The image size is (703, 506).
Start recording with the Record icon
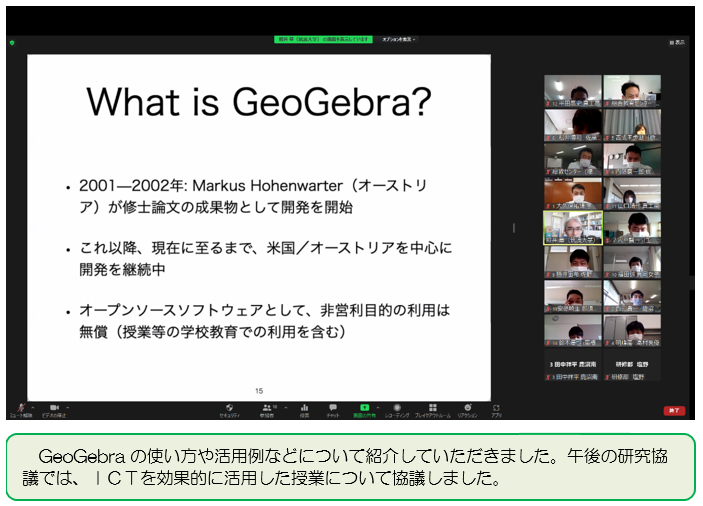coord(397,407)
